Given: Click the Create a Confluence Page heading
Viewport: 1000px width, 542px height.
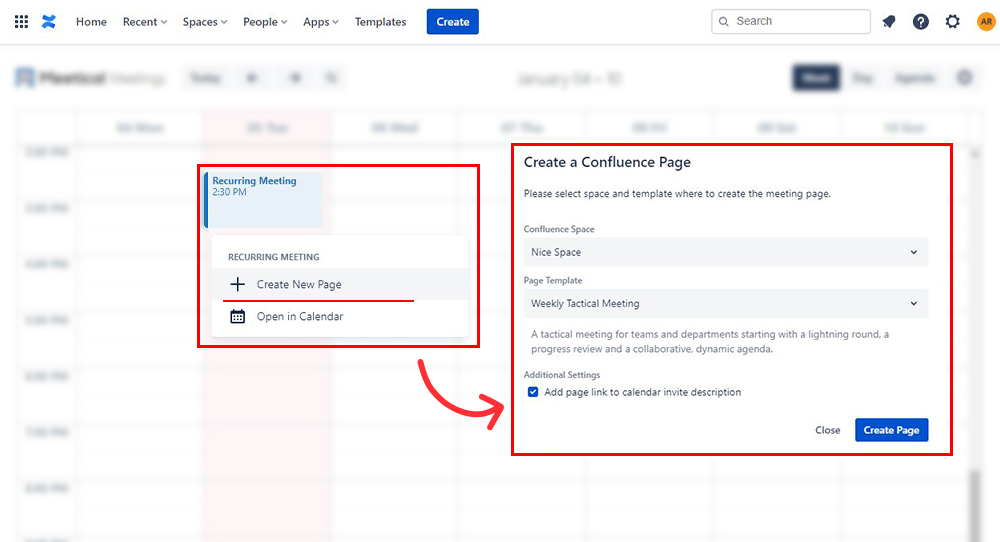Looking at the screenshot, I should click(x=607, y=163).
